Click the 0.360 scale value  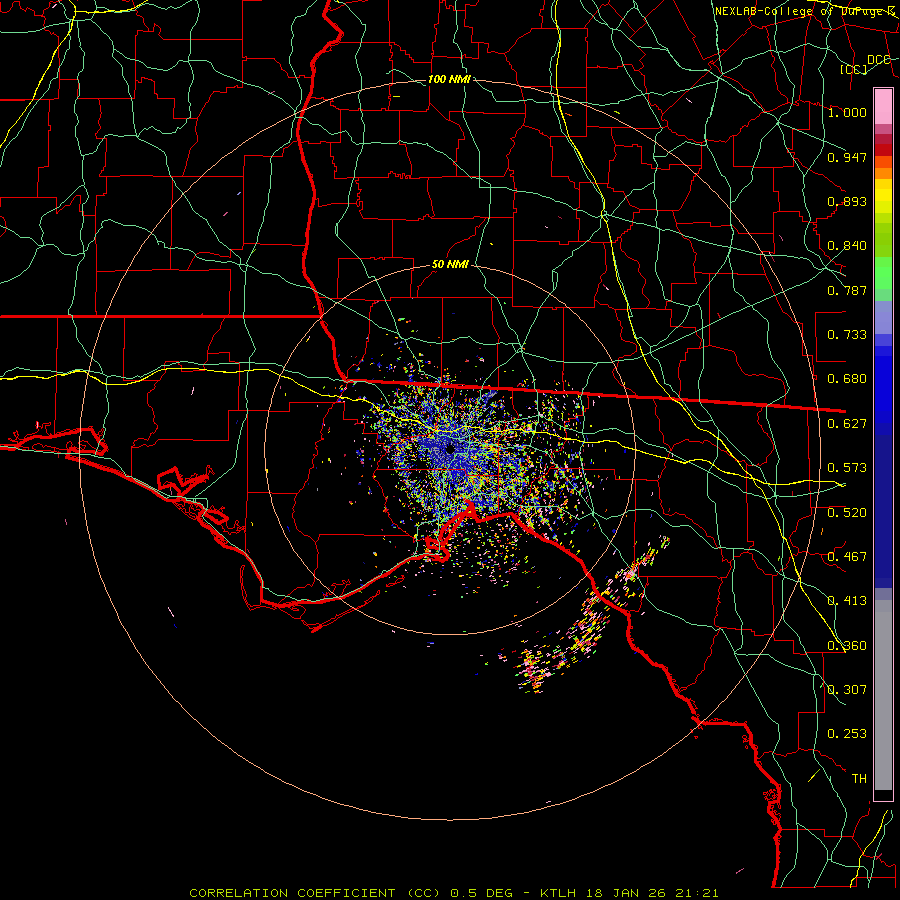[847, 646]
